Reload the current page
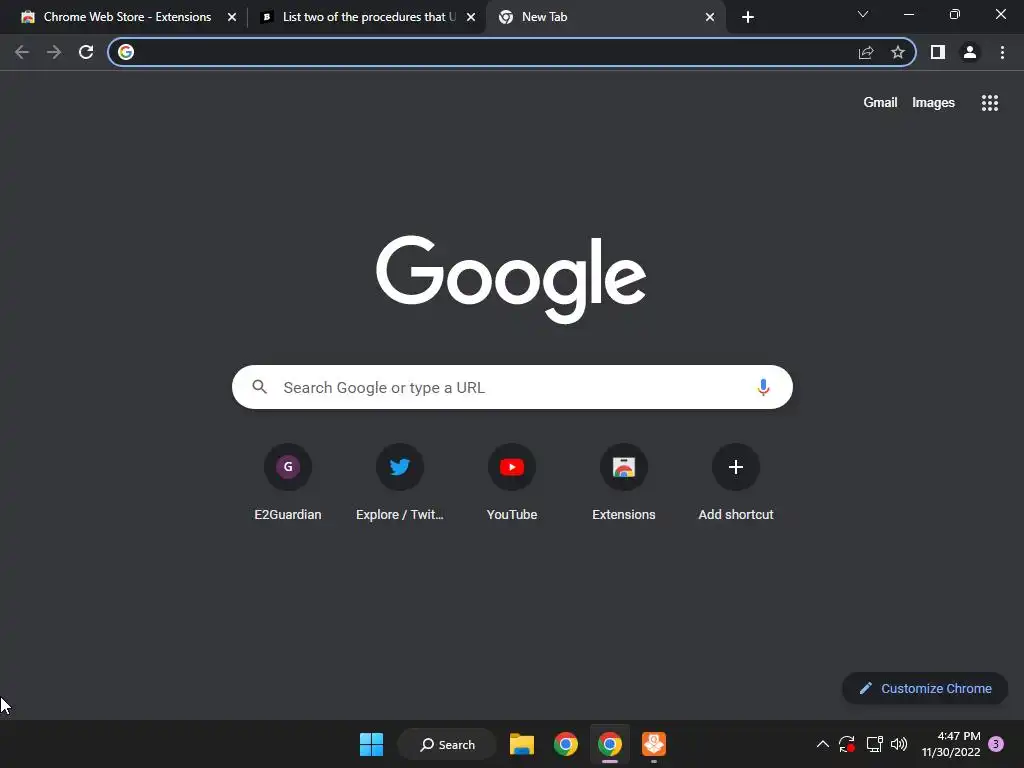 click(x=86, y=52)
